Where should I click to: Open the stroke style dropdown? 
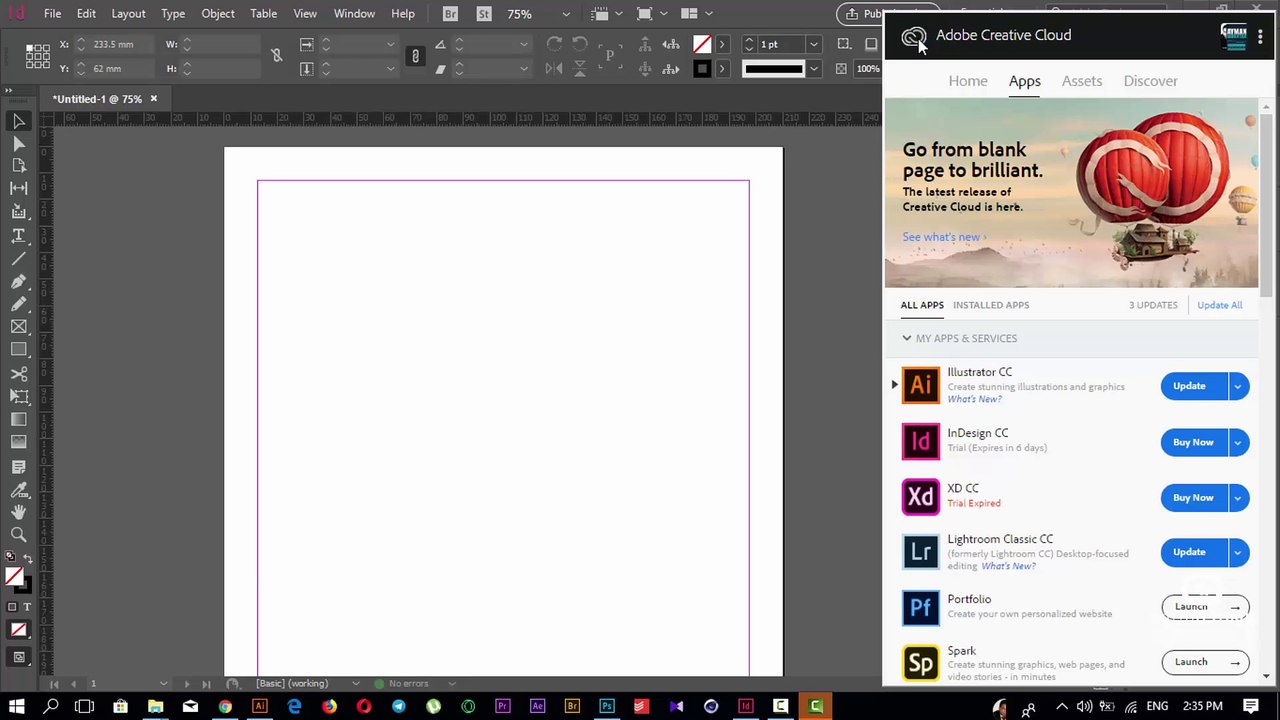[x=813, y=69]
